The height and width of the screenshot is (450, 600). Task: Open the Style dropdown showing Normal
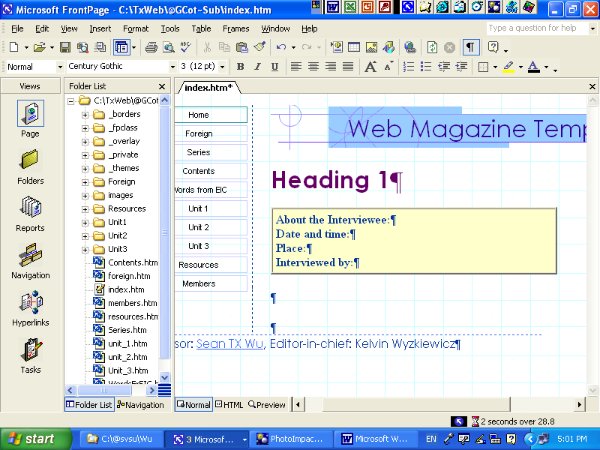(x=59, y=67)
